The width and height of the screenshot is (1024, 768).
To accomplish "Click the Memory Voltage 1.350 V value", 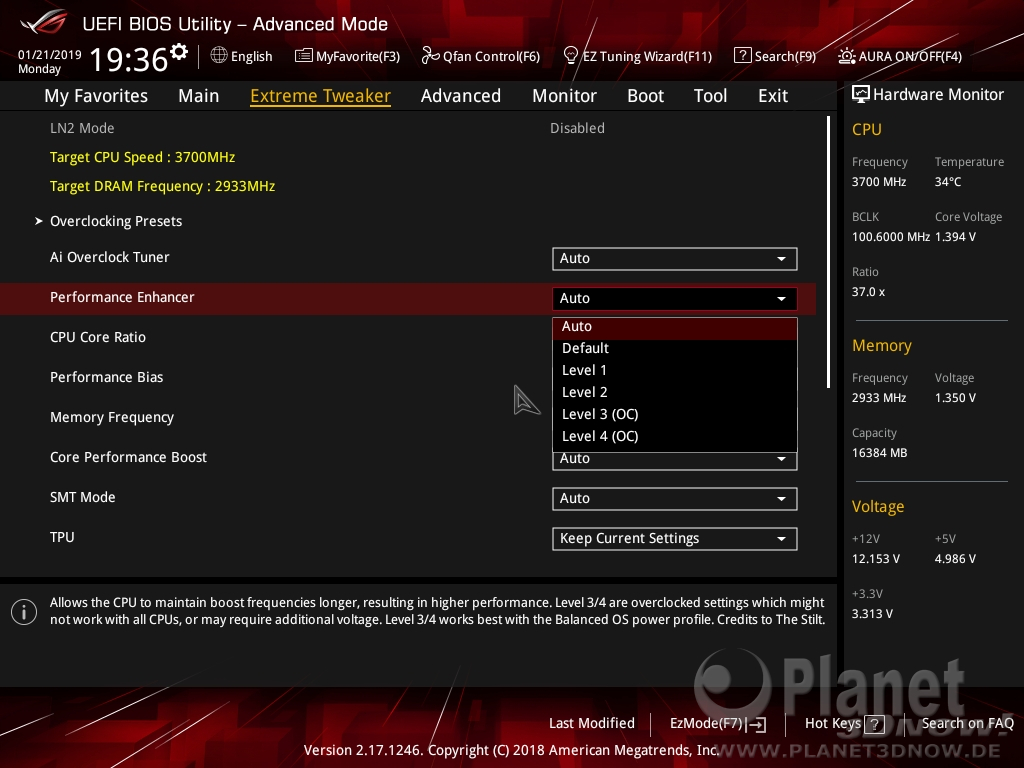I will pyautogui.click(x=955, y=398).
